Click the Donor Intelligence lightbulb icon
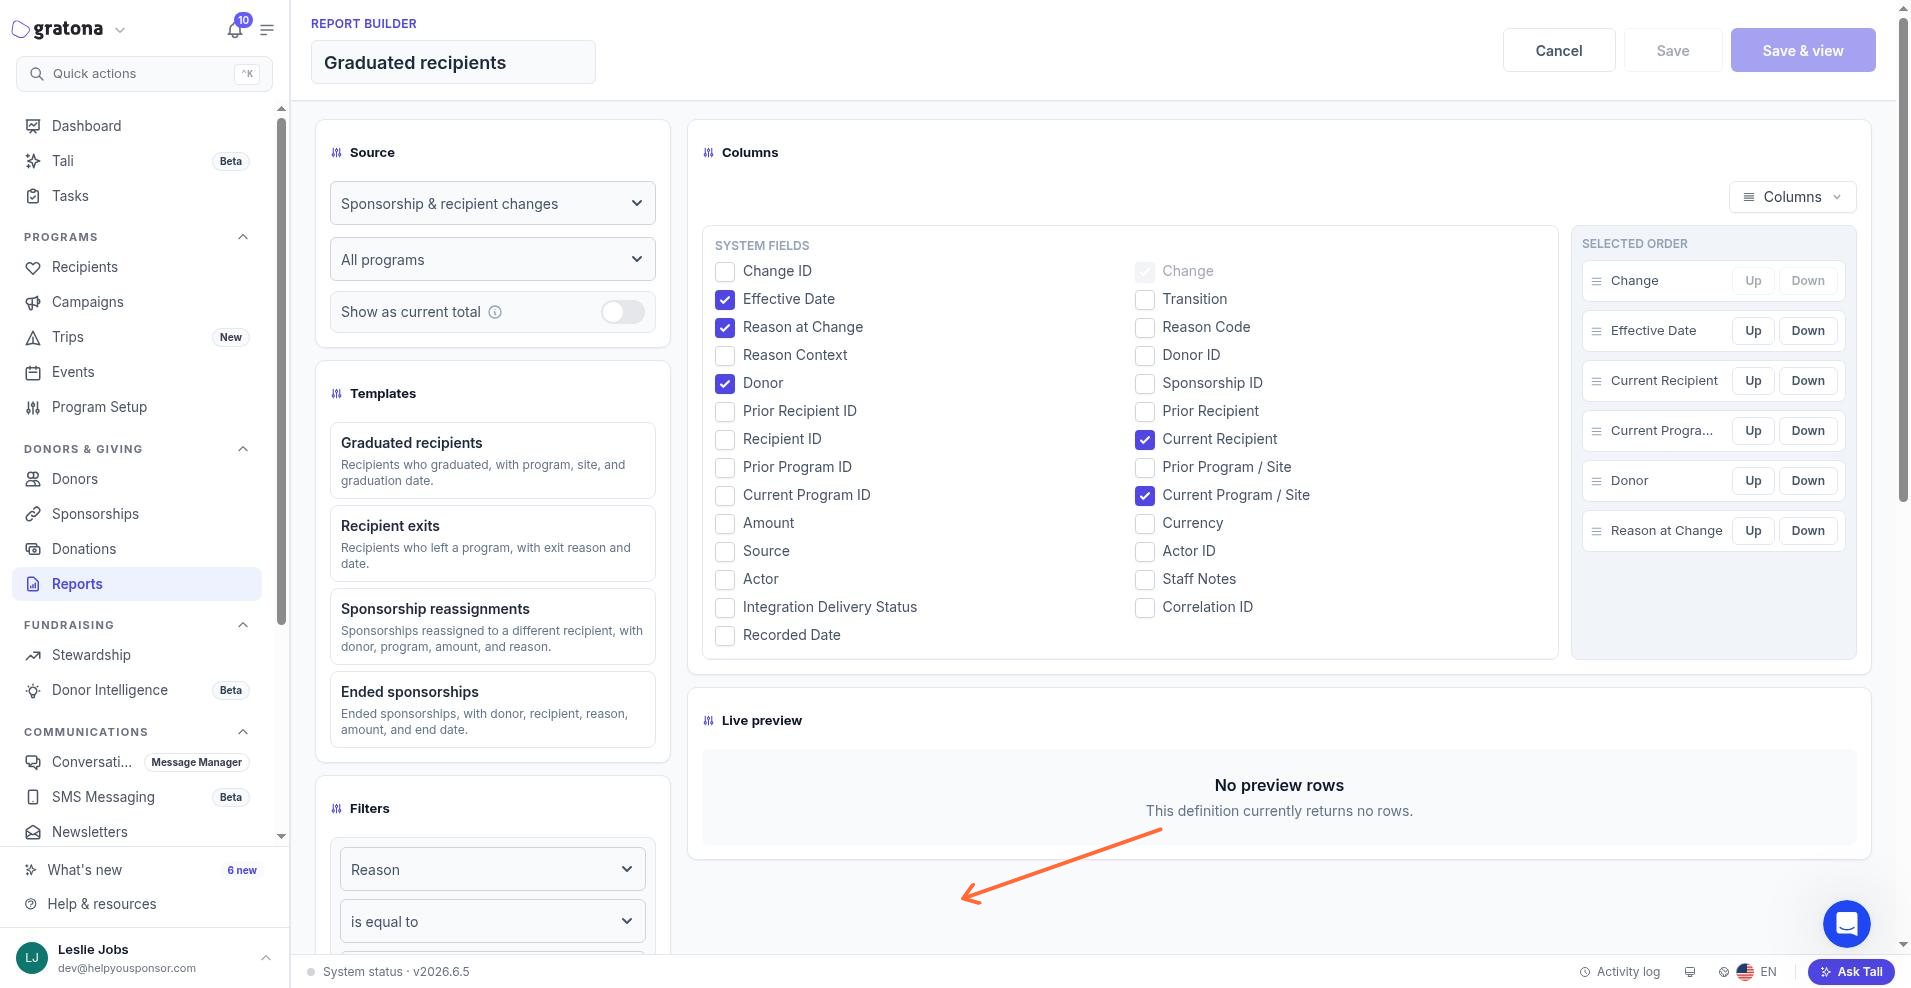Image resolution: width=1911 pixels, height=988 pixels. coord(33,690)
